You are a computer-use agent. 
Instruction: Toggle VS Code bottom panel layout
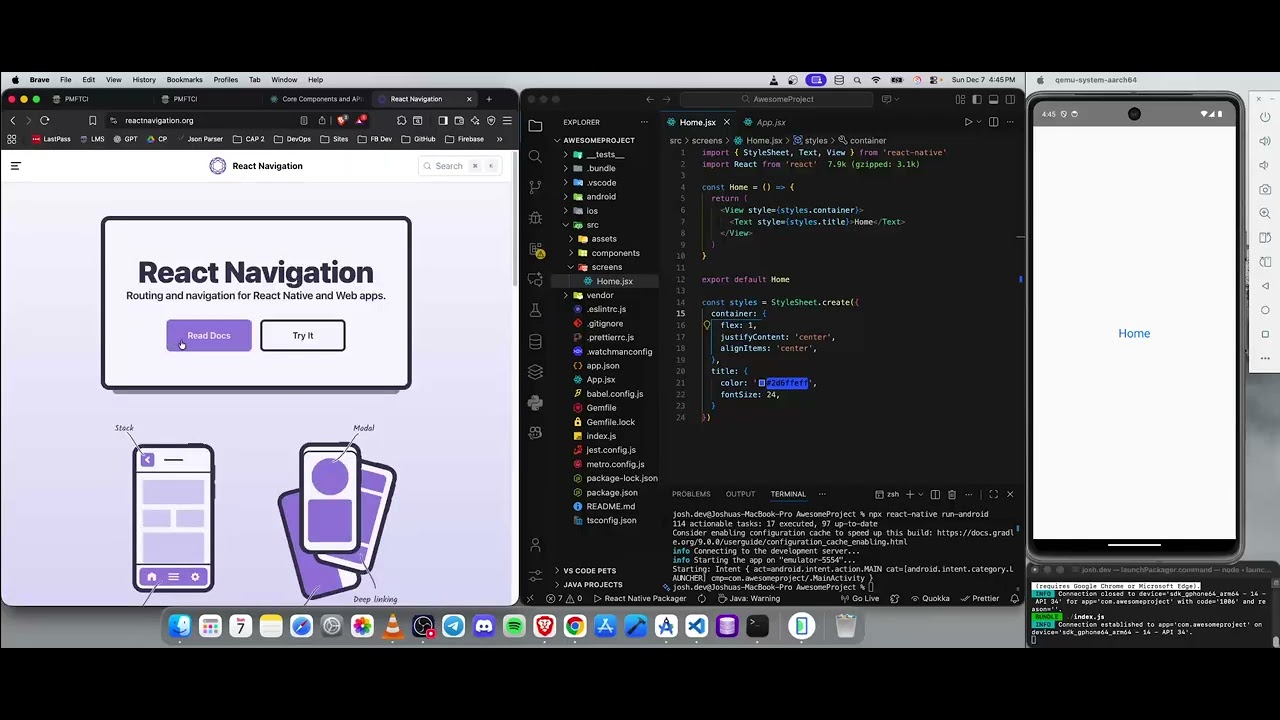pos(993,99)
